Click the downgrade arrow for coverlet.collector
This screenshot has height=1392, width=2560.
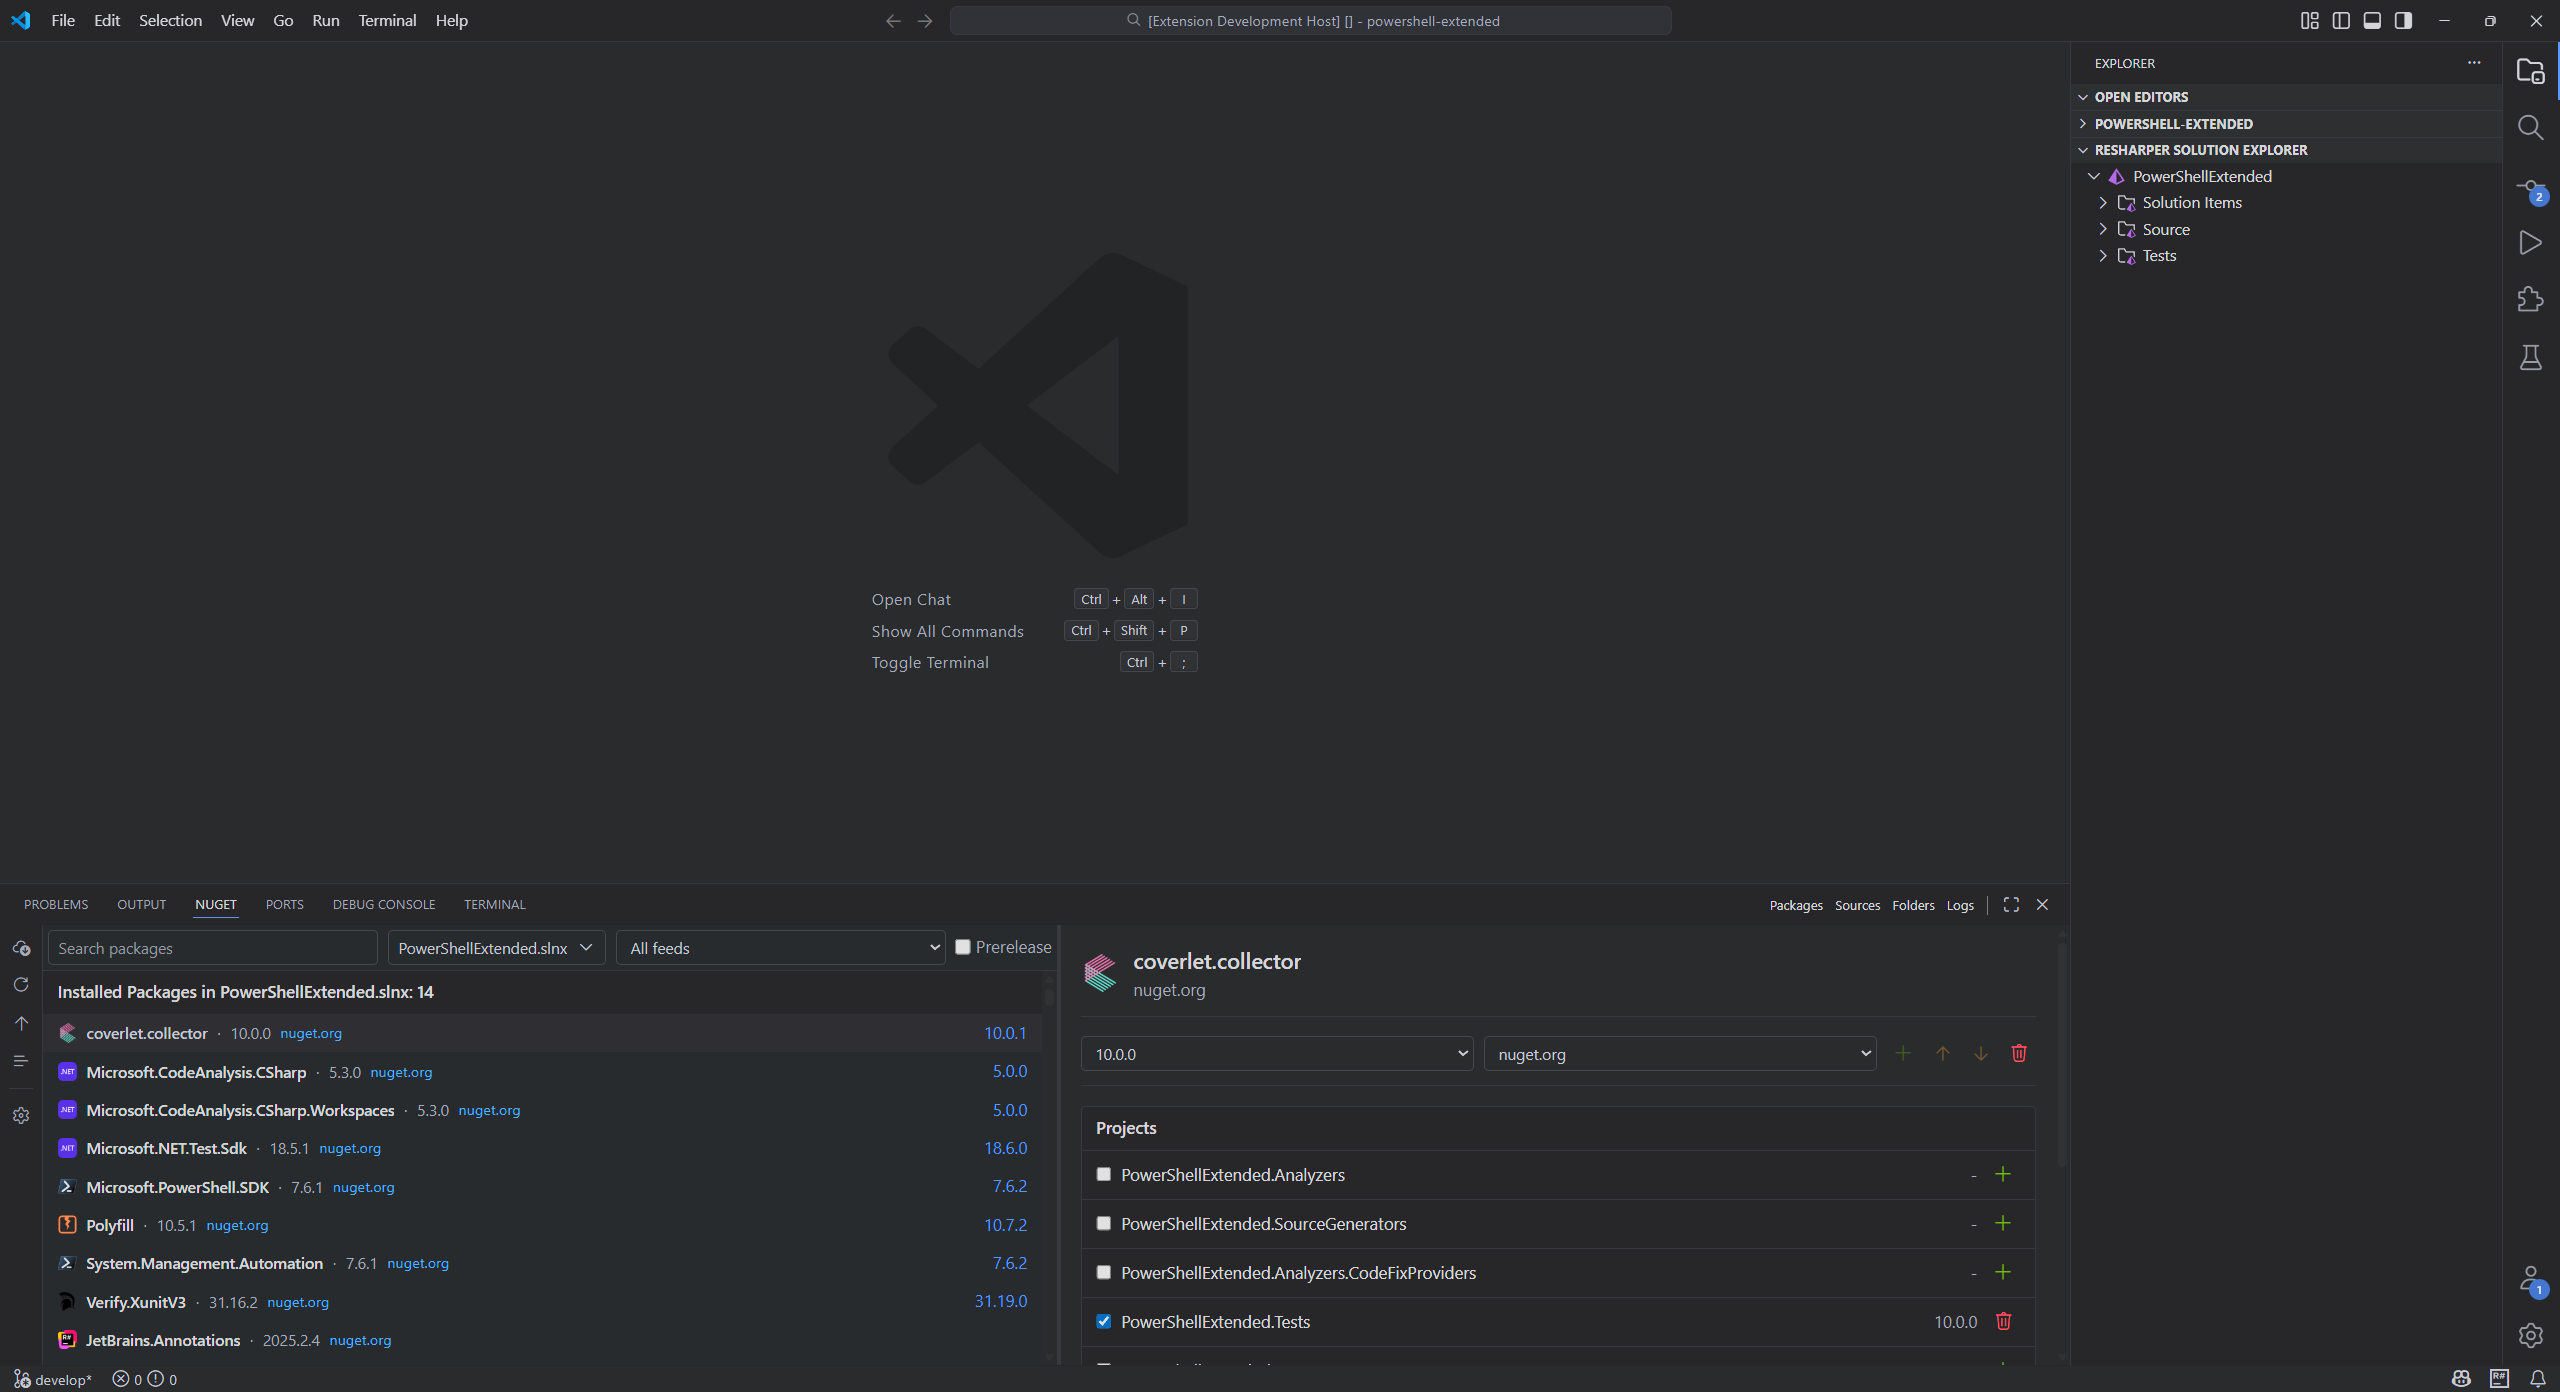tap(1980, 1053)
